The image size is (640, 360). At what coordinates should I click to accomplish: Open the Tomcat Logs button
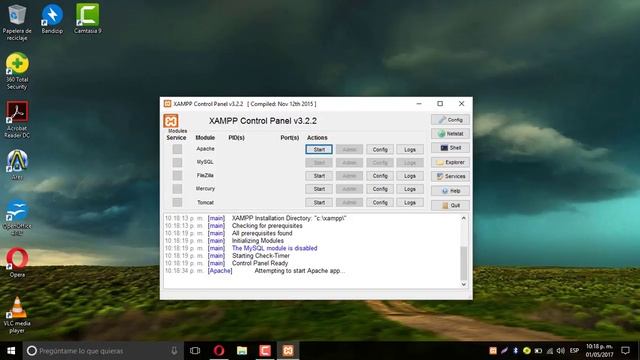[410, 202]
